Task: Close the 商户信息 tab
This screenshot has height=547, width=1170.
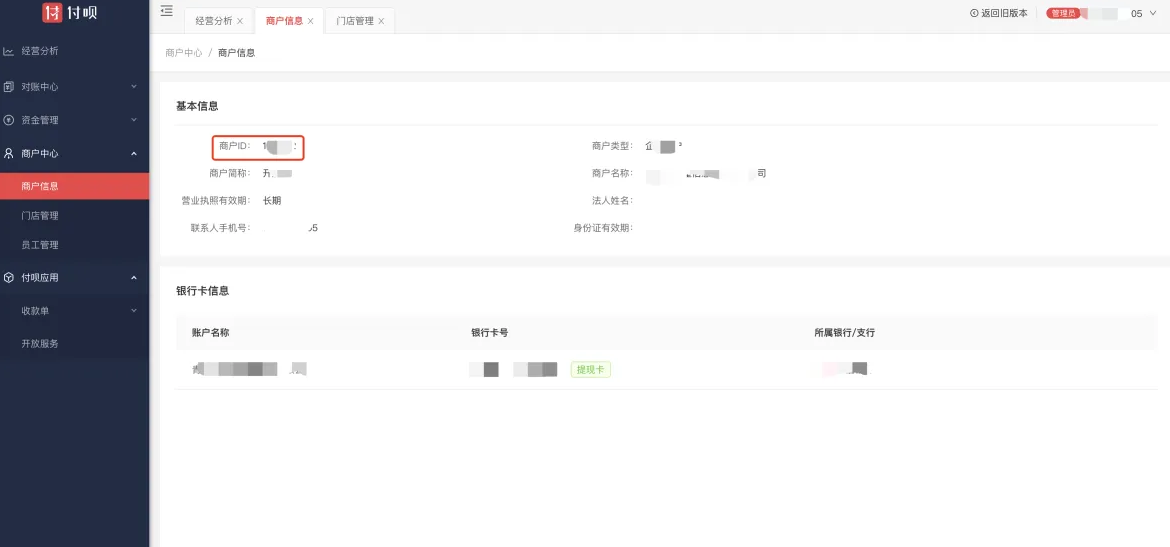Action: (310, 21)
